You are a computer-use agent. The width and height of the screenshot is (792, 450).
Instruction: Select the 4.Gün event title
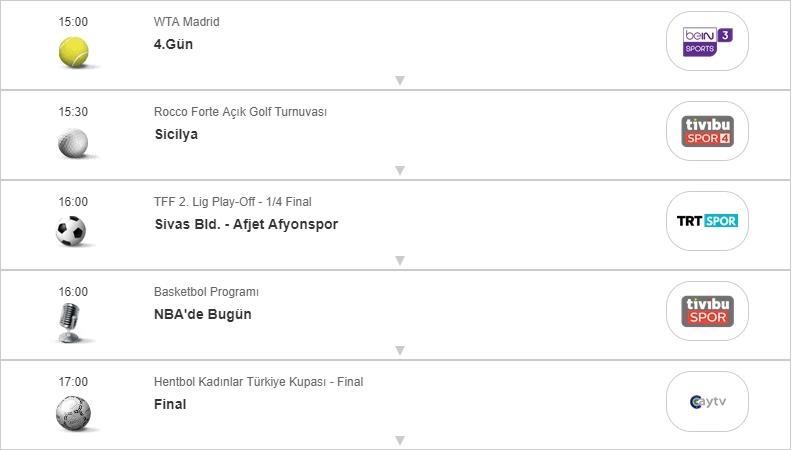point(173,44)
